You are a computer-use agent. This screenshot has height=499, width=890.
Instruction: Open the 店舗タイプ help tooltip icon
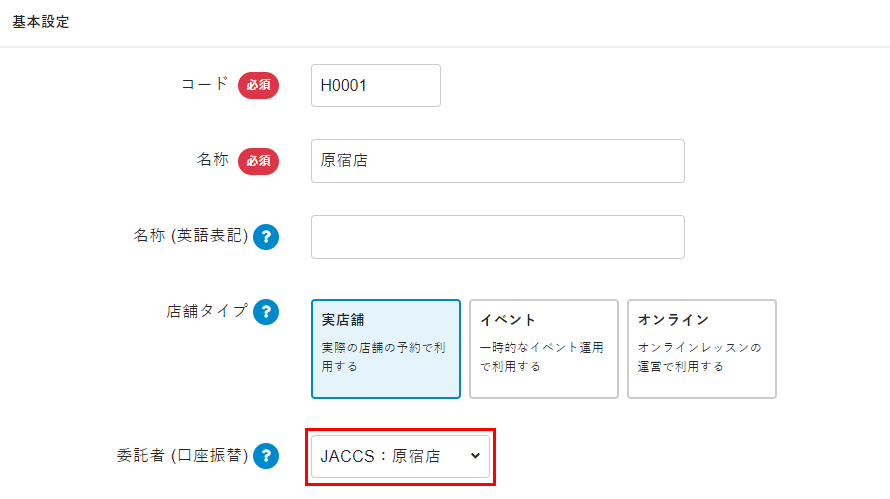[266, 312]
